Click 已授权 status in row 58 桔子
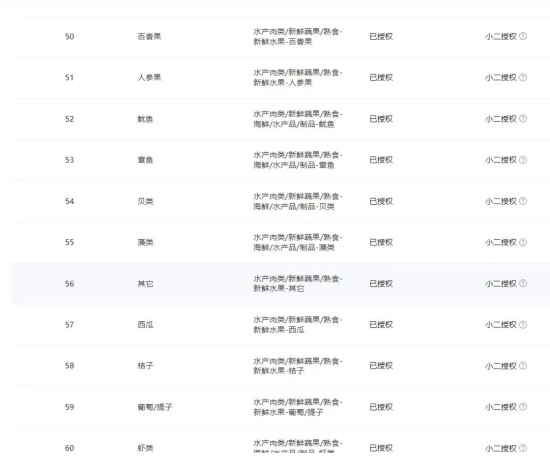Screen dimensions: 550x470 click(x=381, y=366)
